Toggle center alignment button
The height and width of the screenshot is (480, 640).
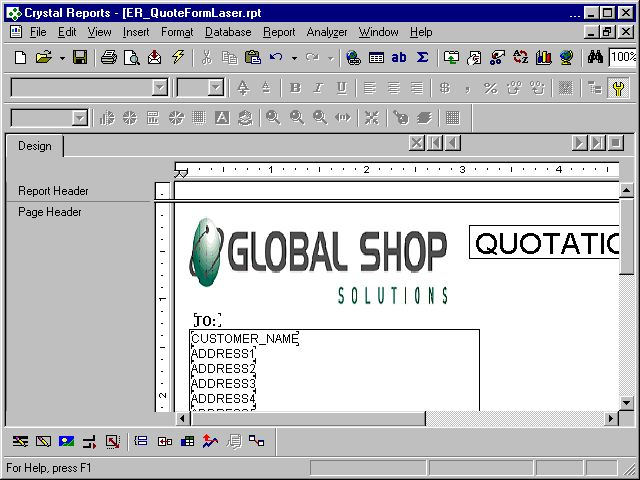tap(393, 88)
